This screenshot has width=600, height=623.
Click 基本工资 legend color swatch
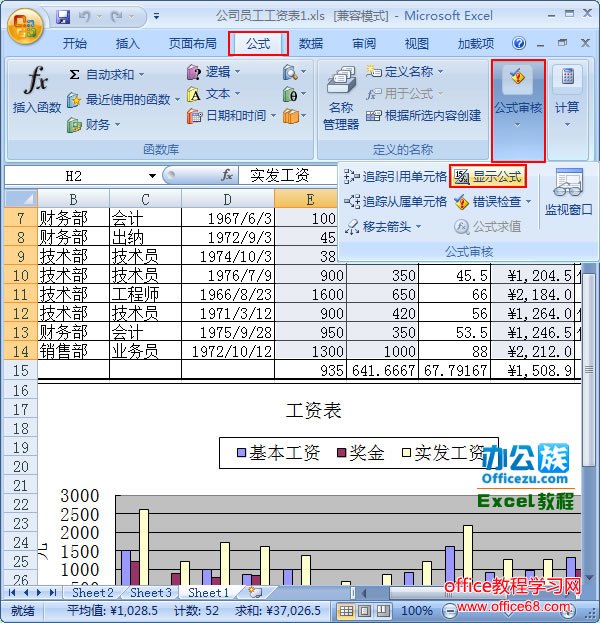(x=241, y=453)
